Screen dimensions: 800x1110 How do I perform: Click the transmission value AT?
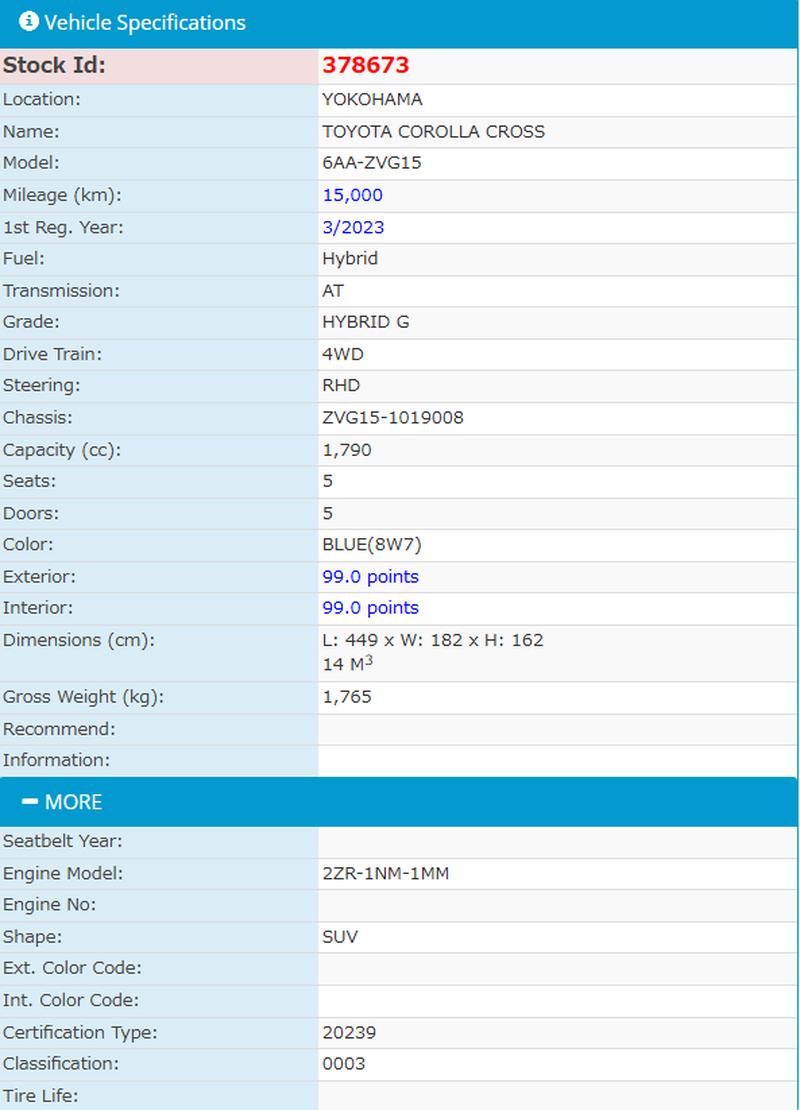[333, 291]
